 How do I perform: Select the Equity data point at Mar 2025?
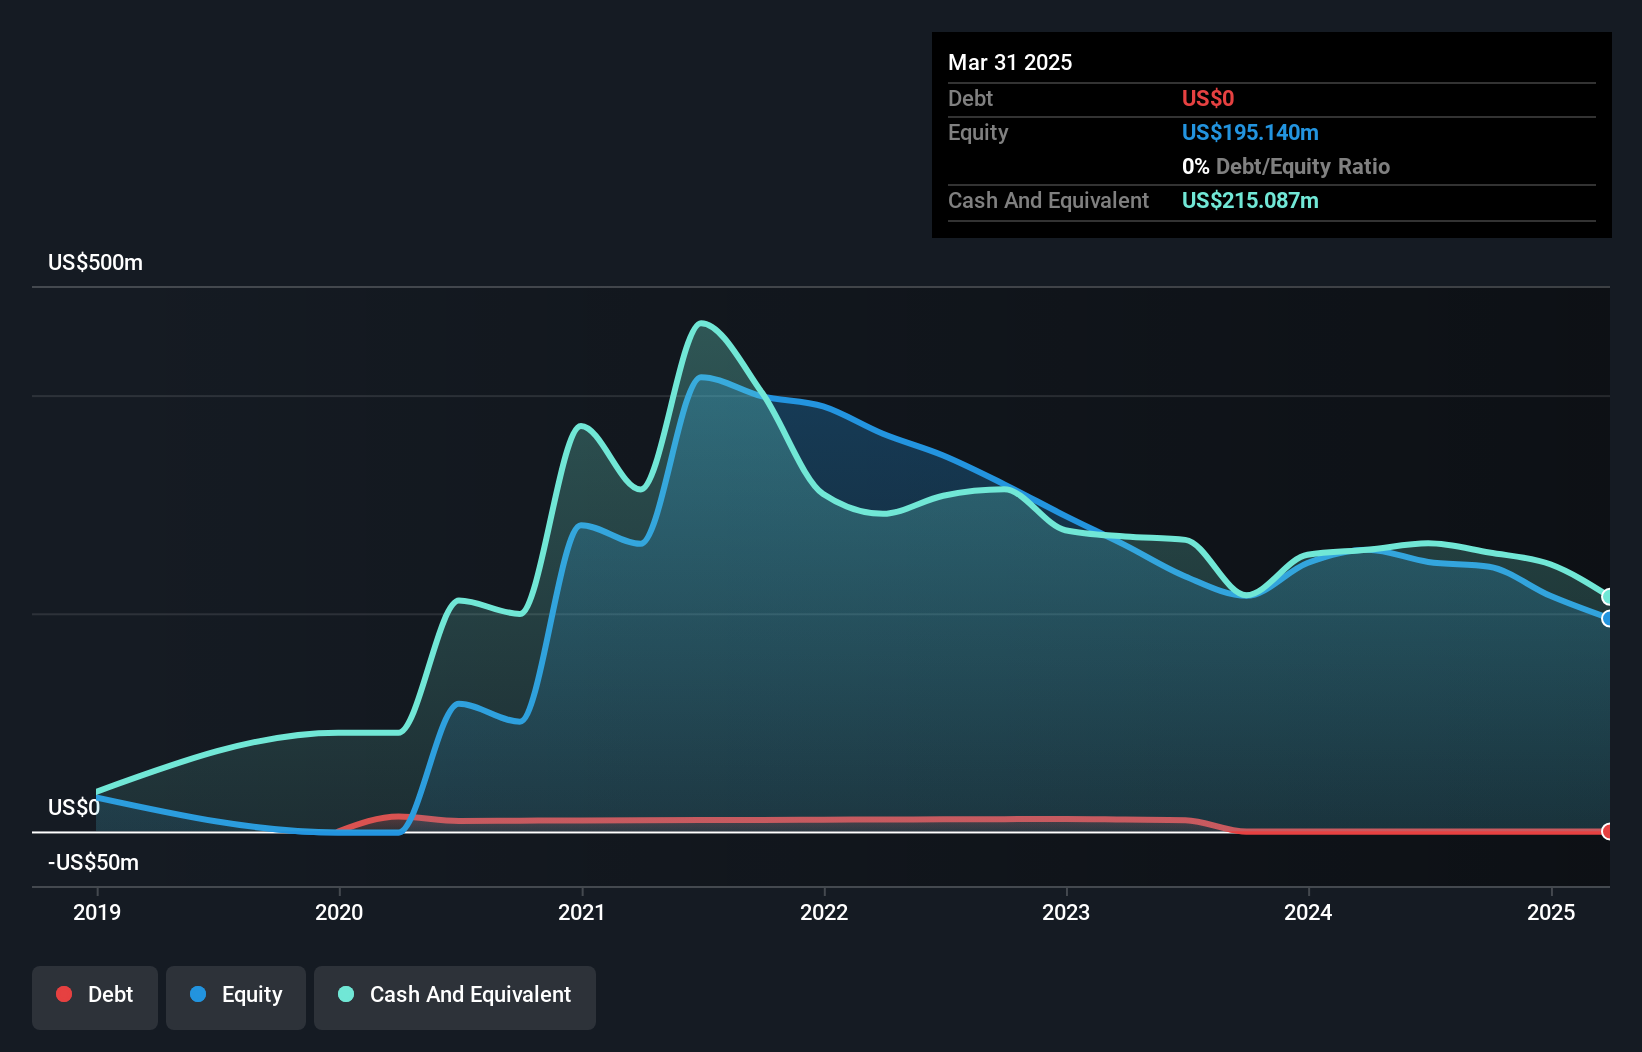coord(1608,619)
